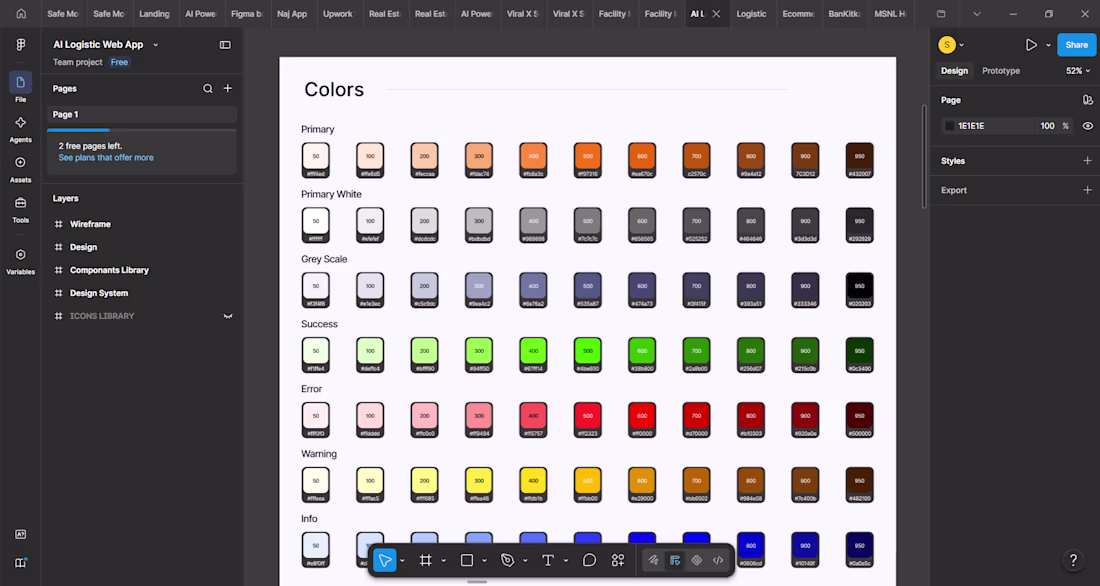Select the Success 500 green swatch
Image resolution: width=1100 pixels, height=586 pixels.
click(587, 354)
